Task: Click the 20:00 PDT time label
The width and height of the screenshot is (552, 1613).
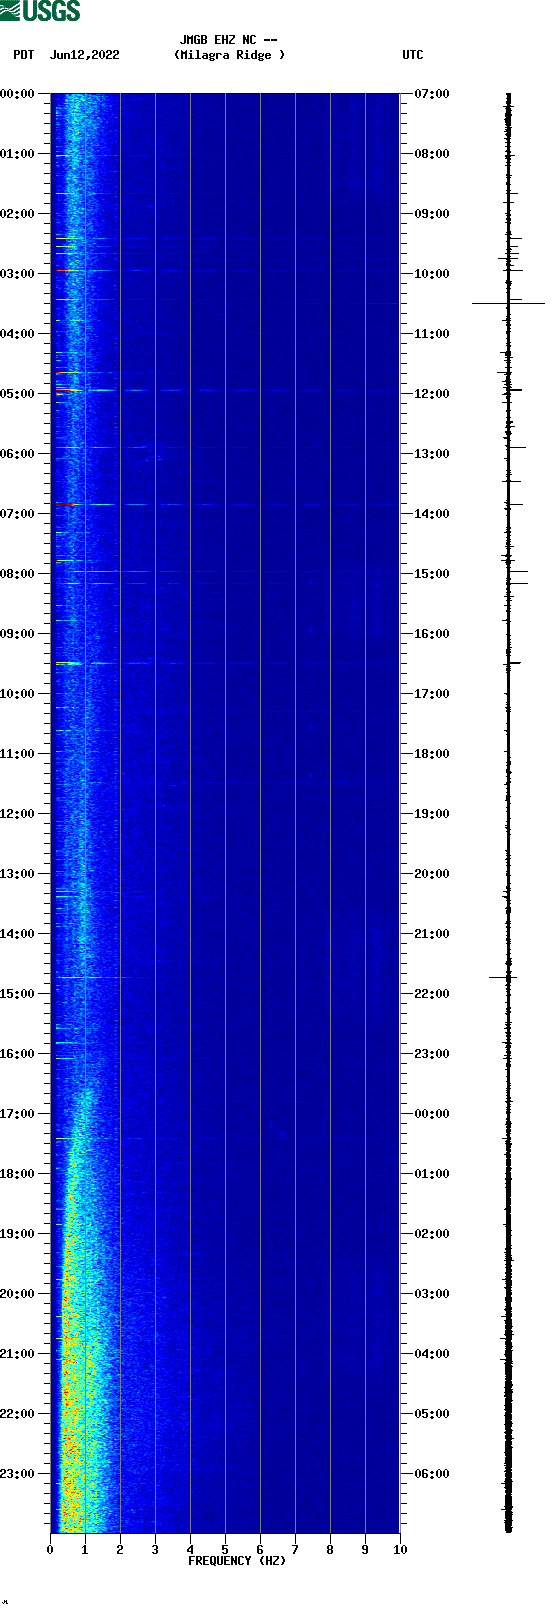Action: tap(18, 1294)
